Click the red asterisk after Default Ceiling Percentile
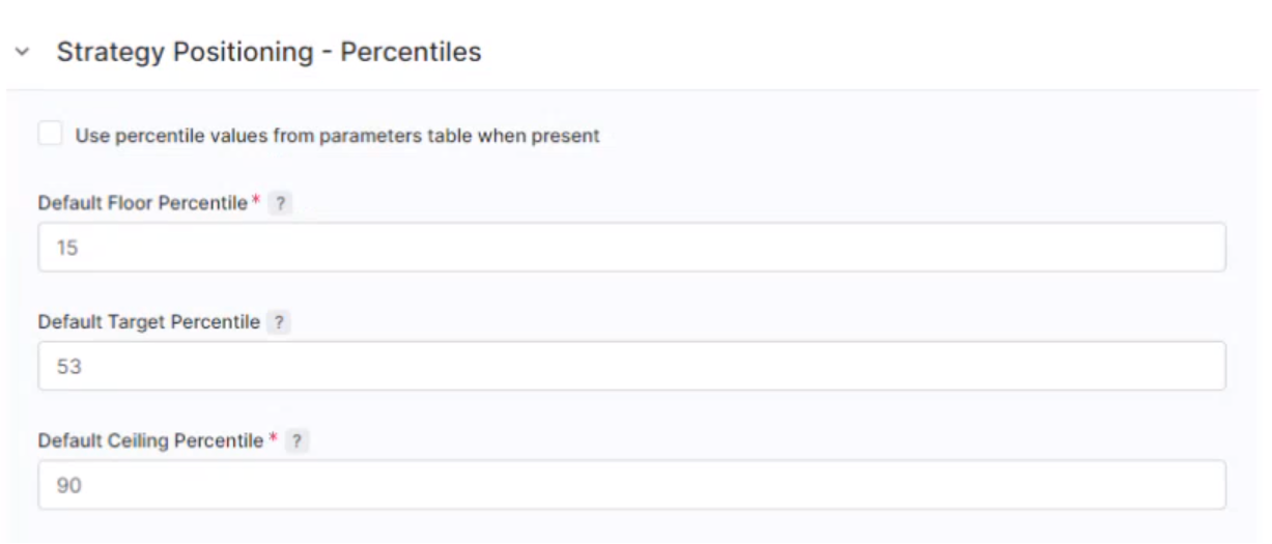Screen dimensions: 1272x544 (273, 440)
